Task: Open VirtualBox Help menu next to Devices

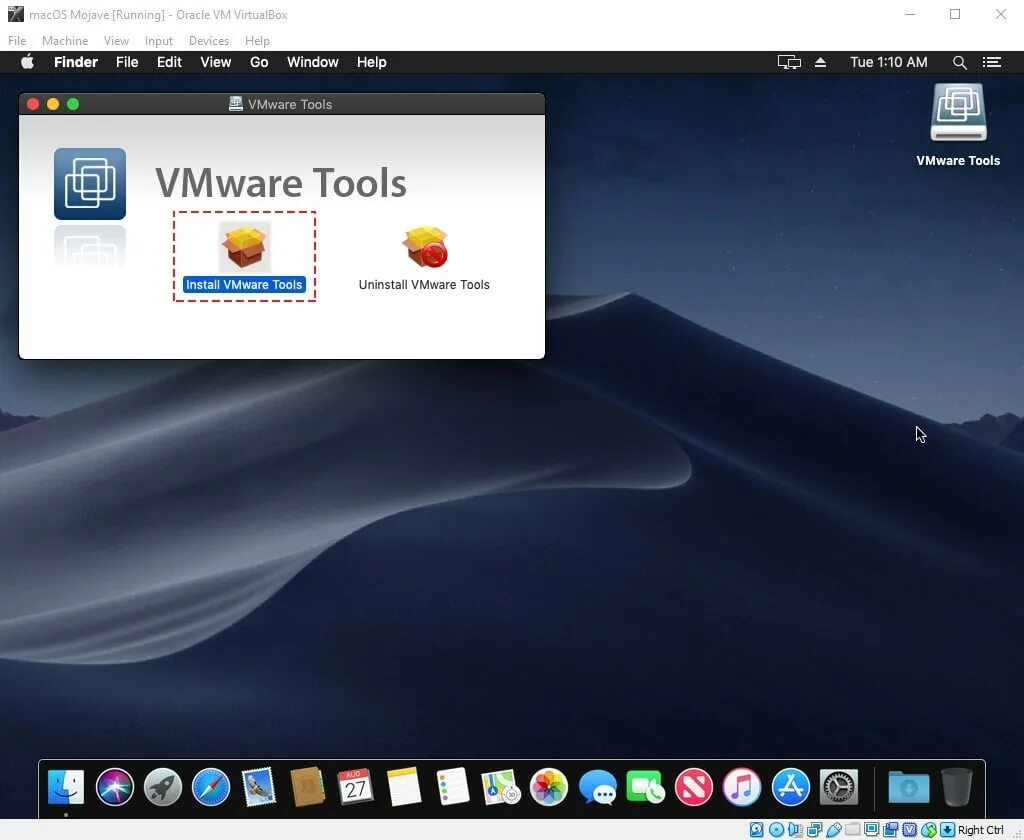Action: [257, 40]
